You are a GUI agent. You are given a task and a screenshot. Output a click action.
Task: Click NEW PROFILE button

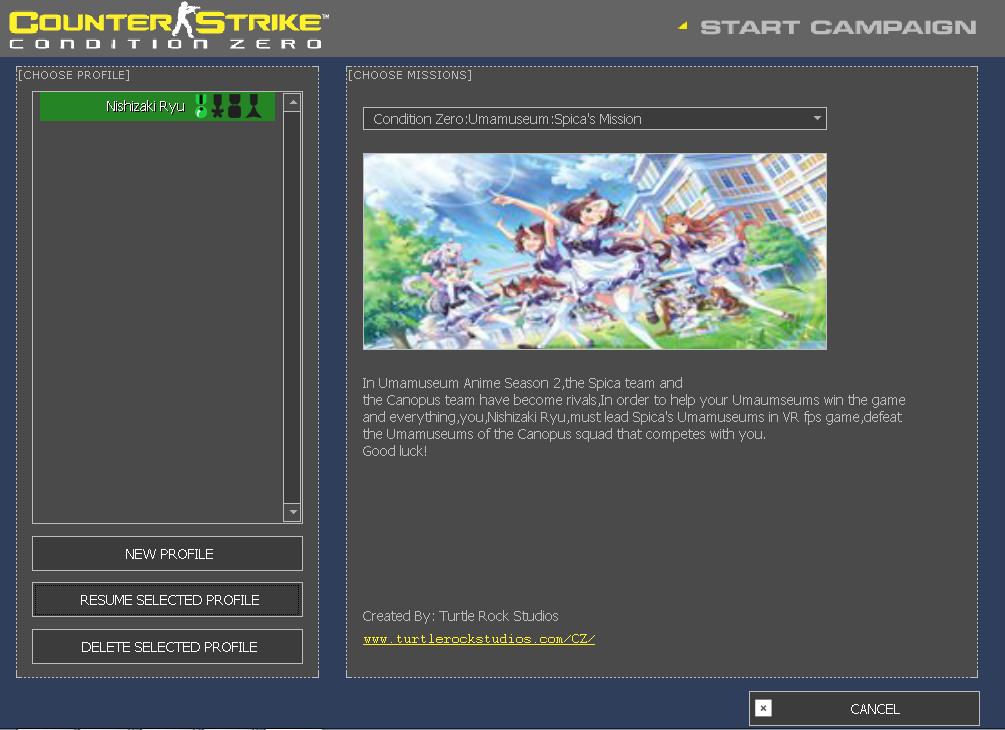[167, 554]
